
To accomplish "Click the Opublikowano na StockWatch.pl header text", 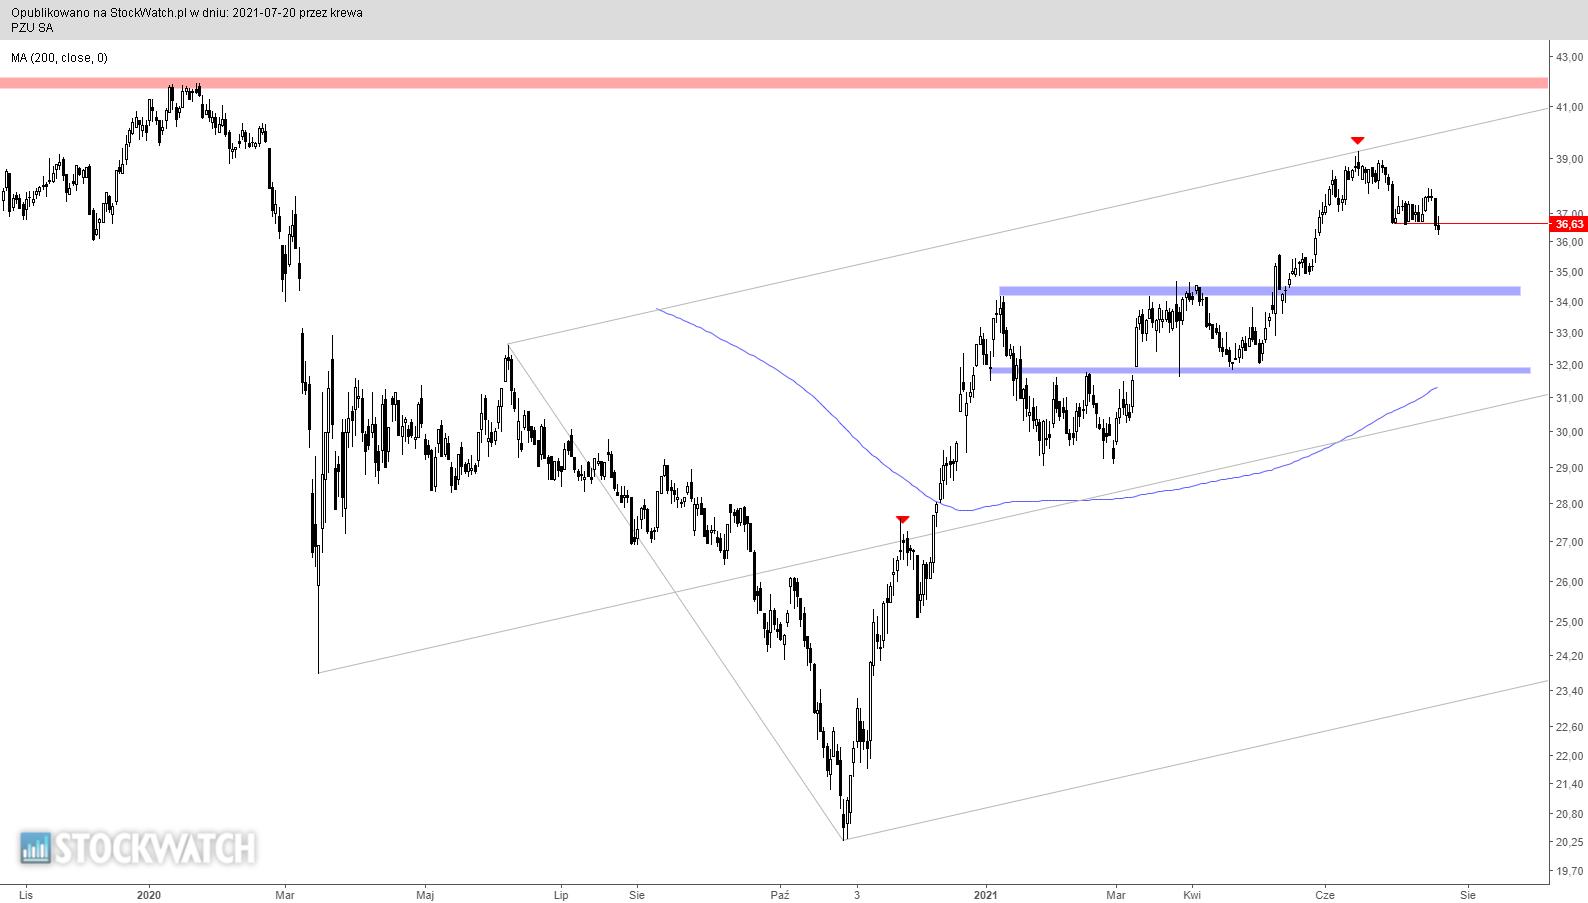I will pyautogui.click(x=187, y=13).
